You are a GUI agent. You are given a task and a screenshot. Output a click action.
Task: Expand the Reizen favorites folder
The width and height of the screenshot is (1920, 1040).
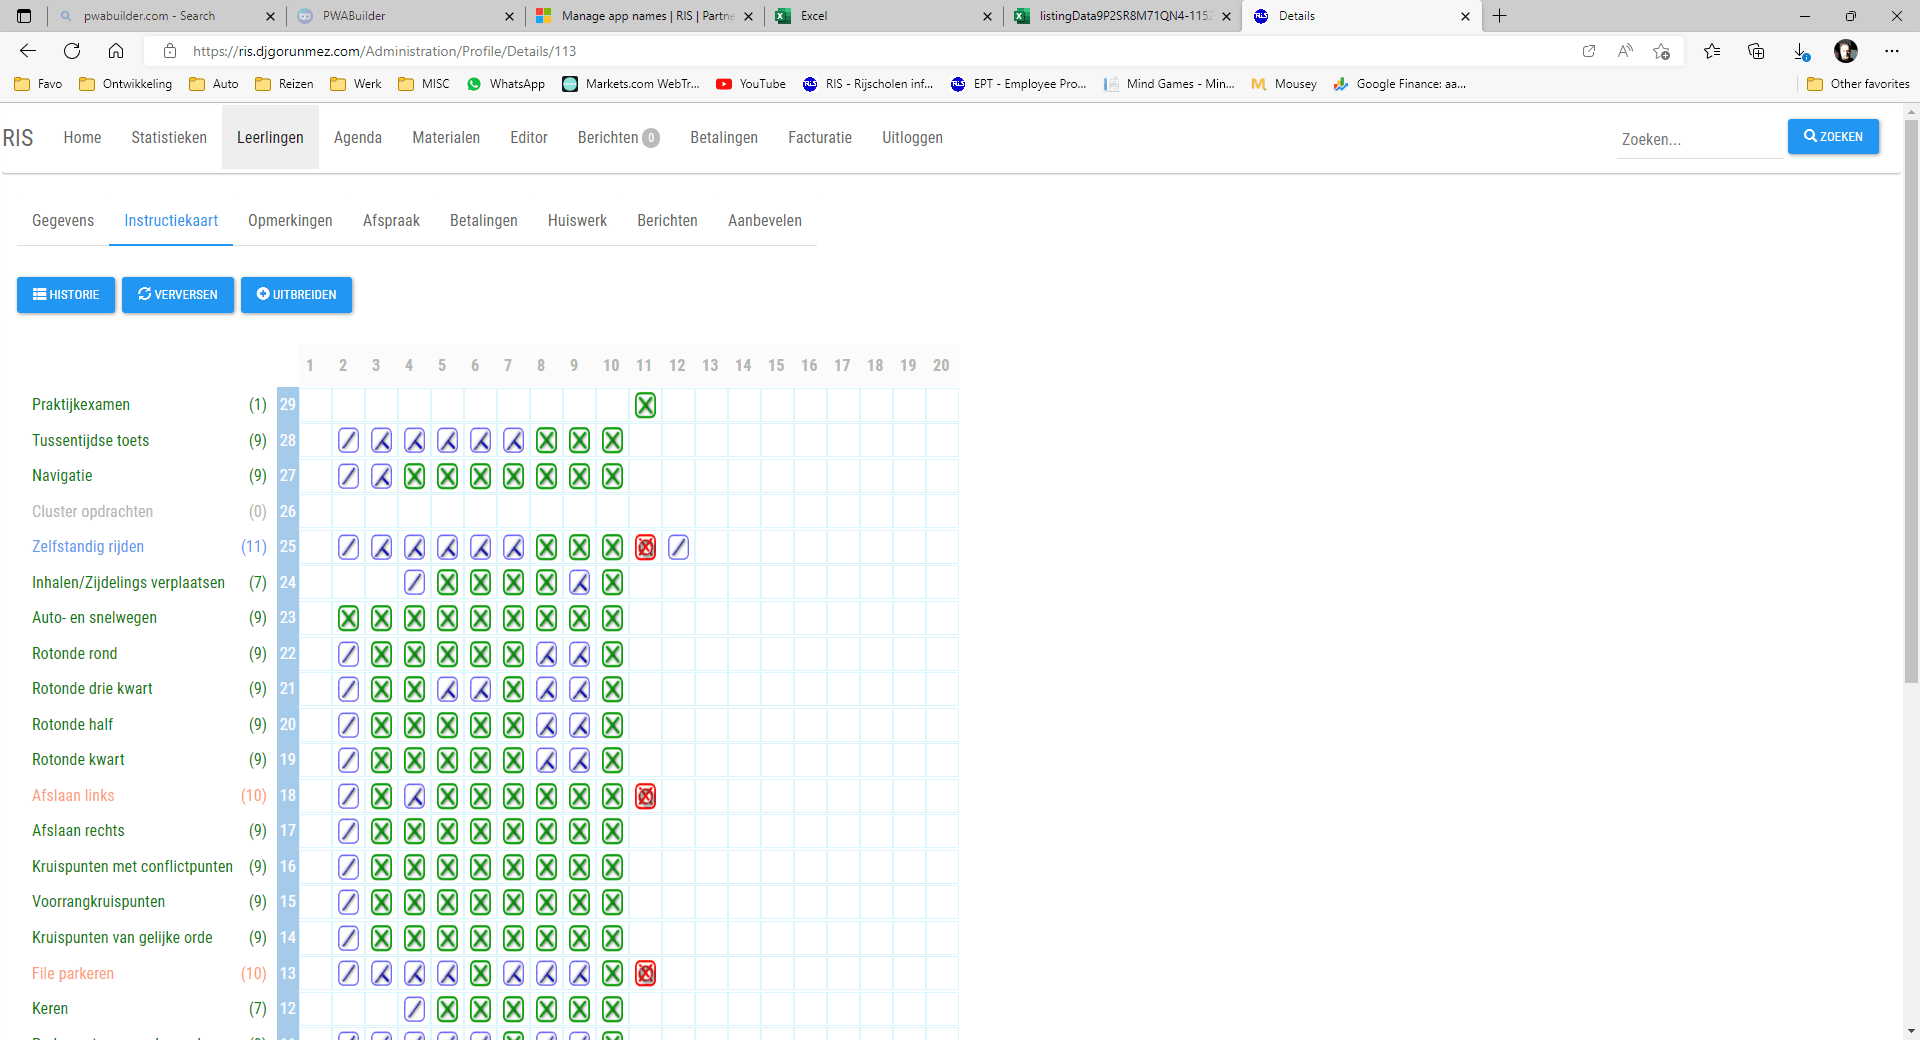tap(284, 84)
